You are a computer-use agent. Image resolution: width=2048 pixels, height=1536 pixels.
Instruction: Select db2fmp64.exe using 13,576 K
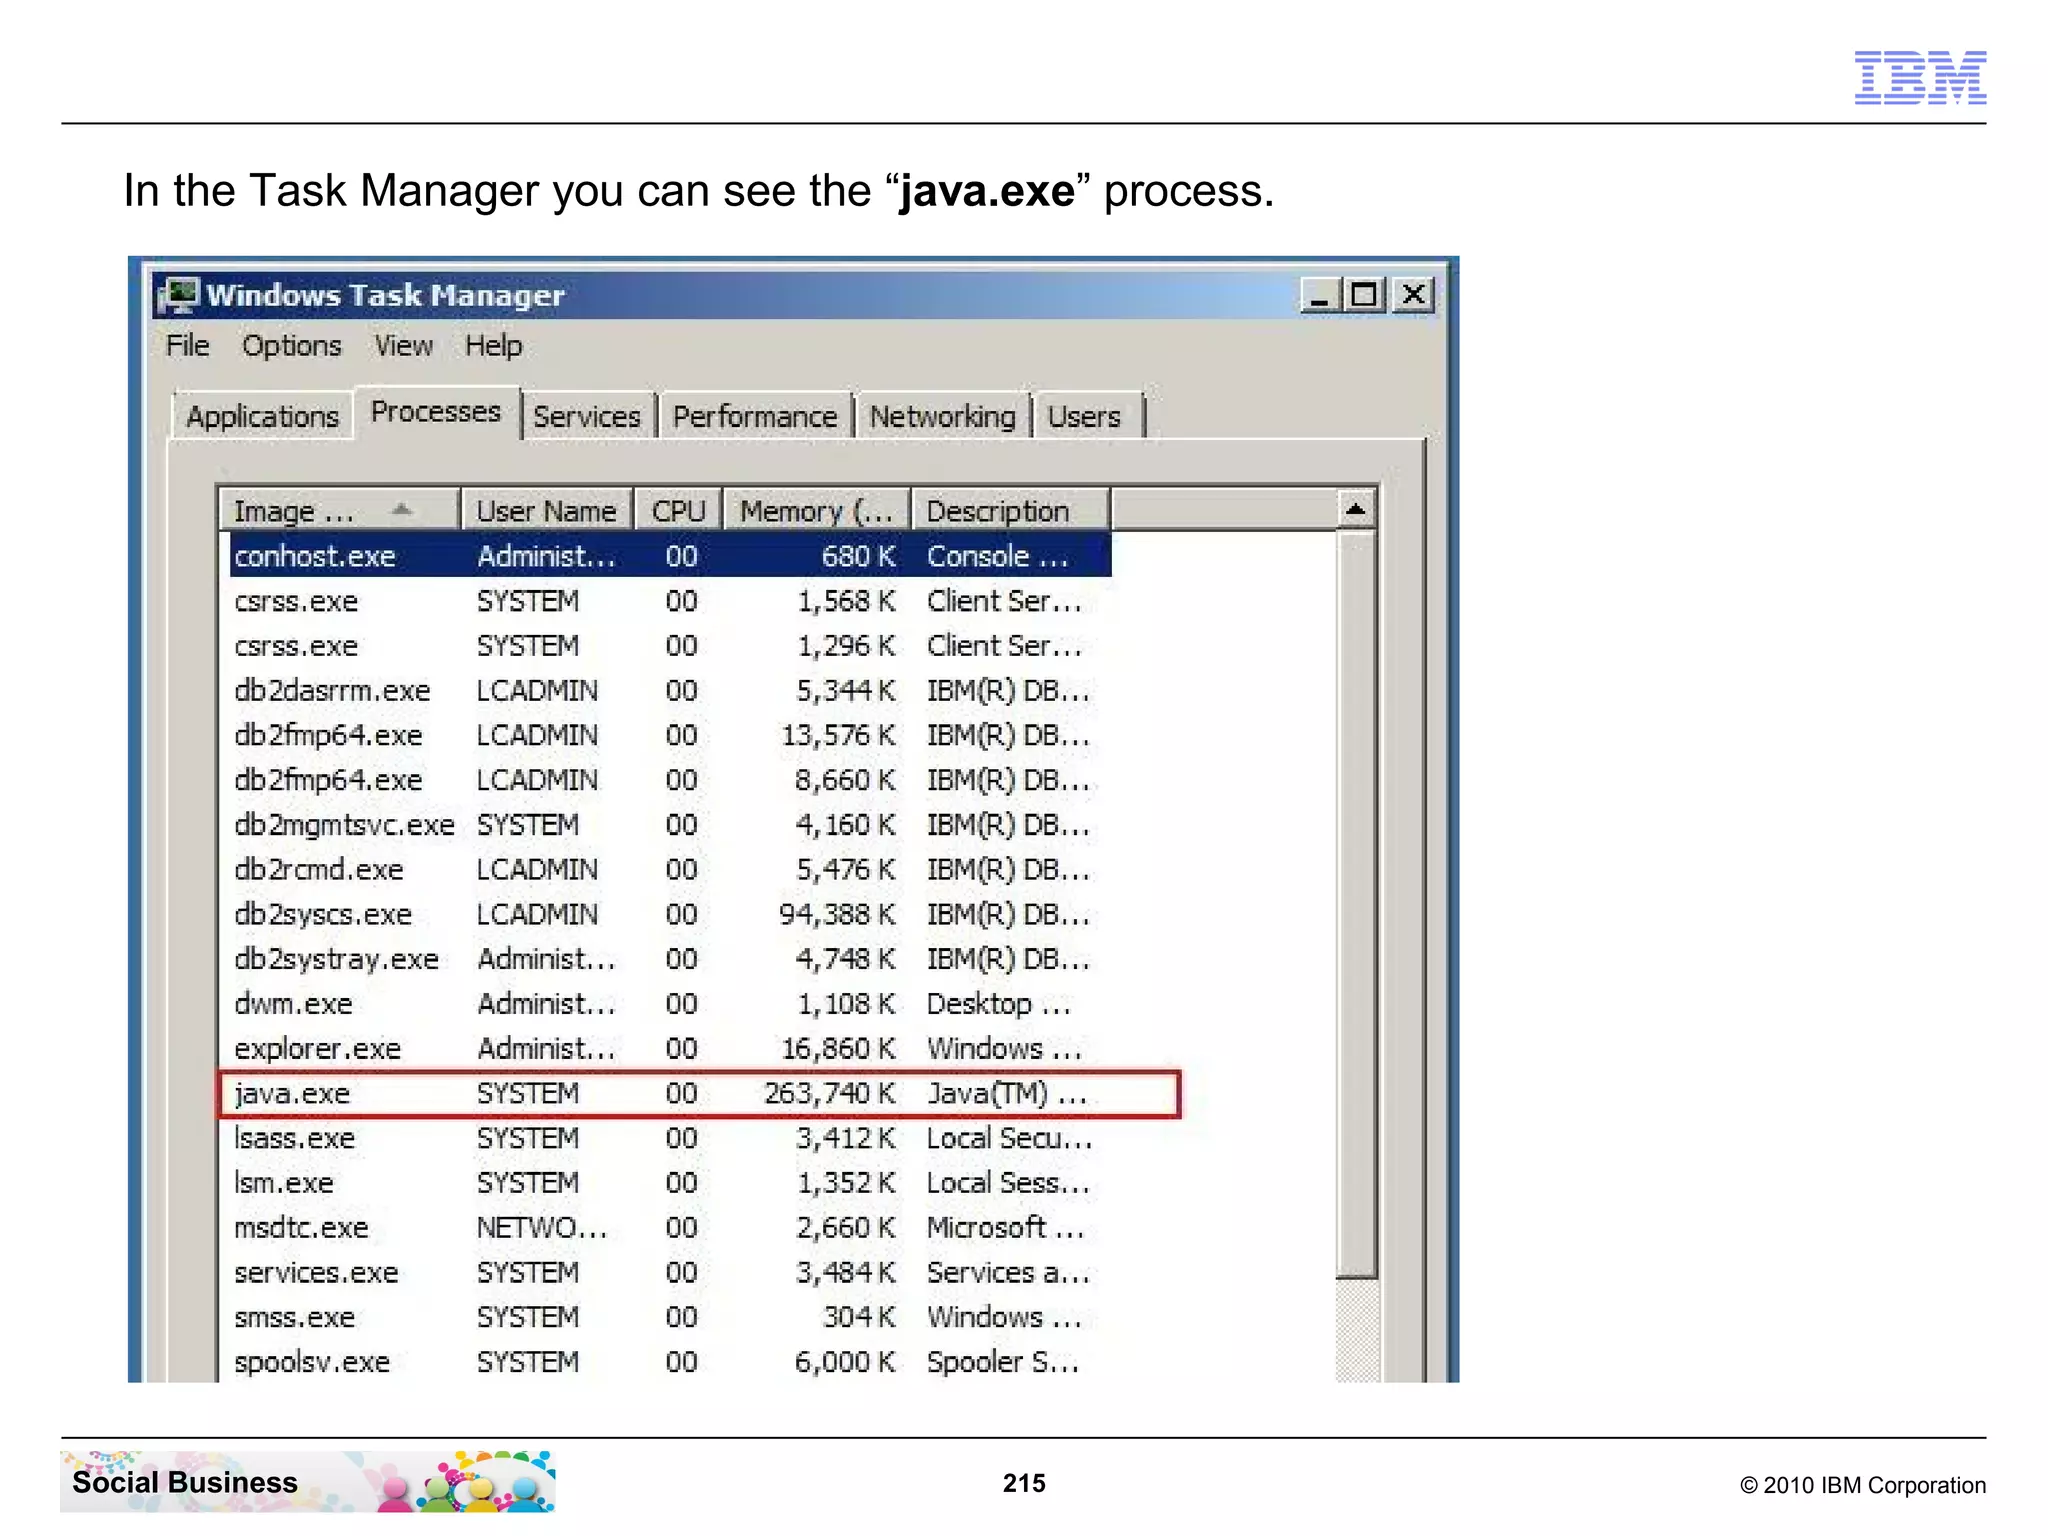[x=670, y=735]
